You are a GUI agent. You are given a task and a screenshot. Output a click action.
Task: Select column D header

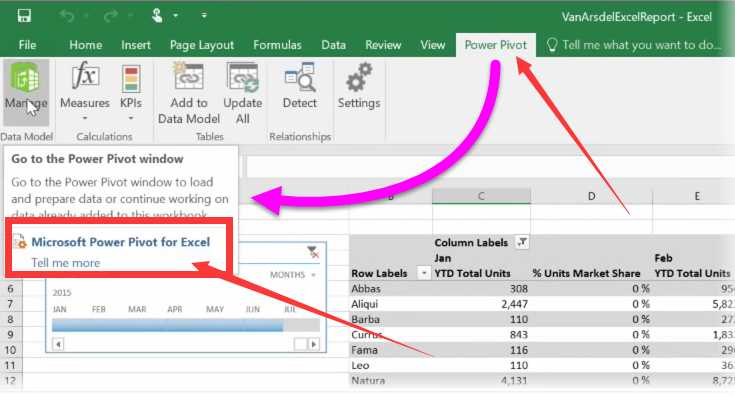click(592, 196)
